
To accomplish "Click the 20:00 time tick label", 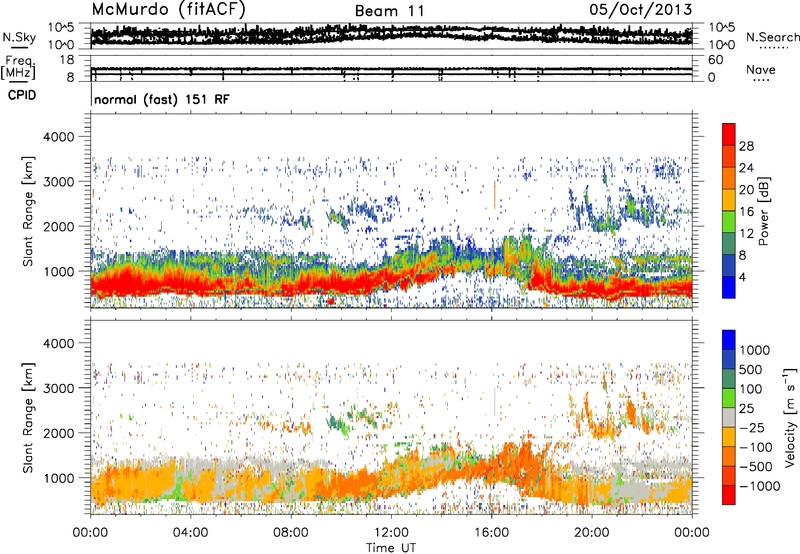I will point(592,533).
